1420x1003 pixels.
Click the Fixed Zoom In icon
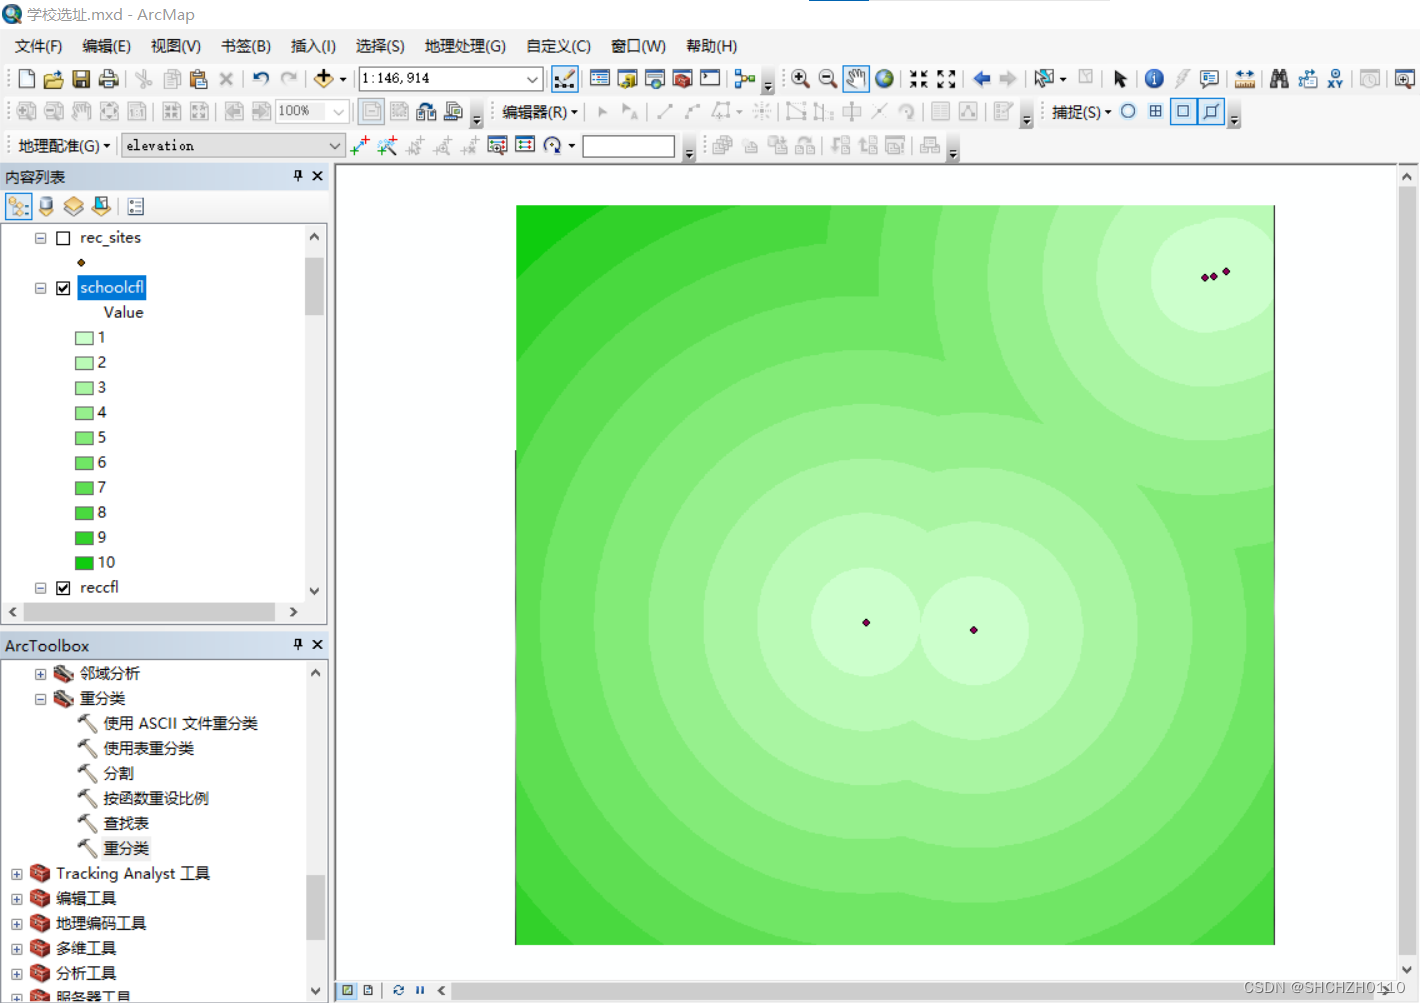click(918, 78)
